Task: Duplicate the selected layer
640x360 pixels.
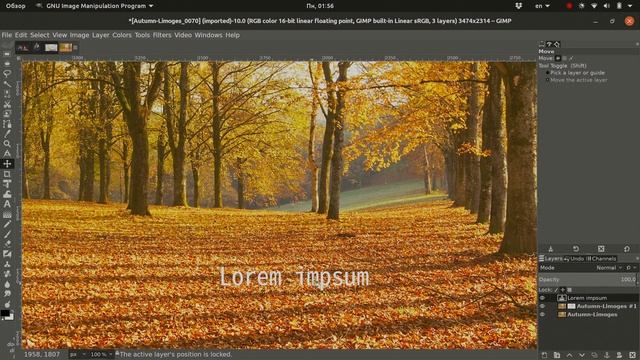Action: click(x=594, y=355)
